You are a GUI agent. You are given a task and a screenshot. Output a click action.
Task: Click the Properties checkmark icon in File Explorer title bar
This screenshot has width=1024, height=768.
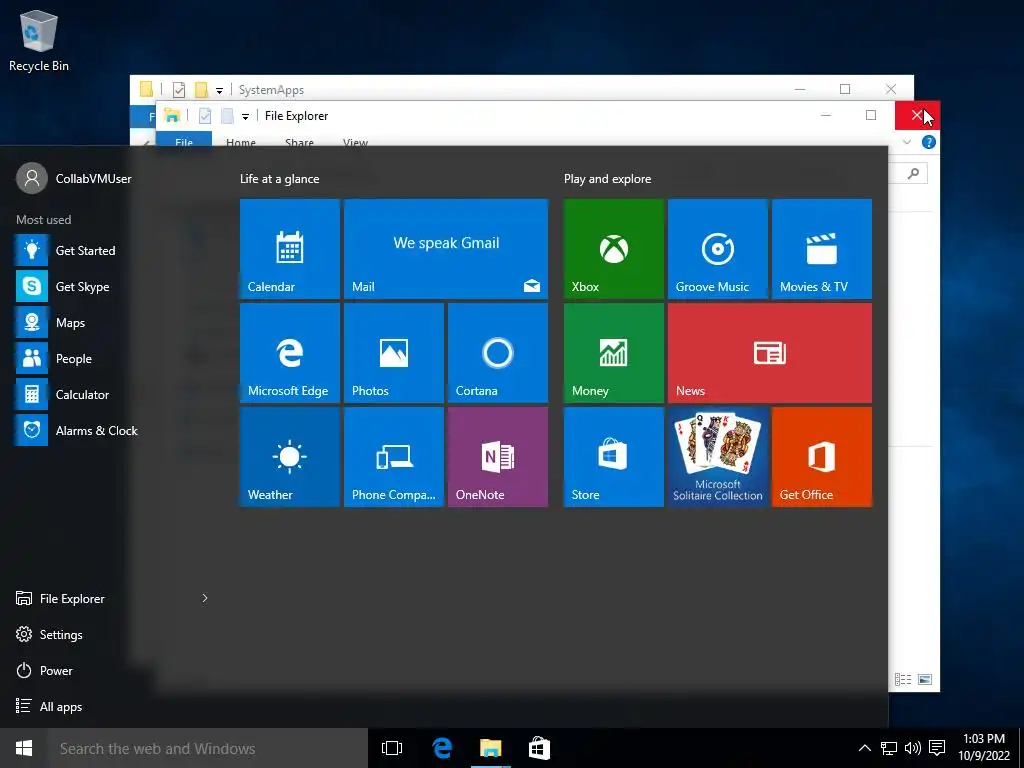point(204,116)
